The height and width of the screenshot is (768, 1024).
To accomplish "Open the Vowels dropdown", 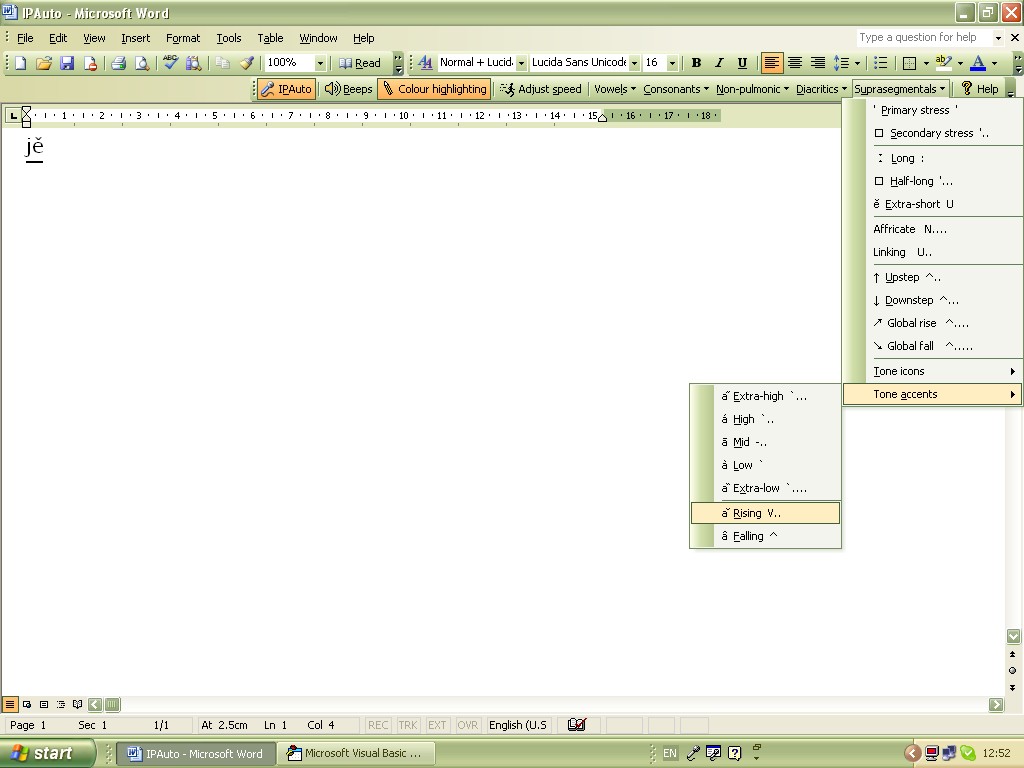I will coord(614,88).
